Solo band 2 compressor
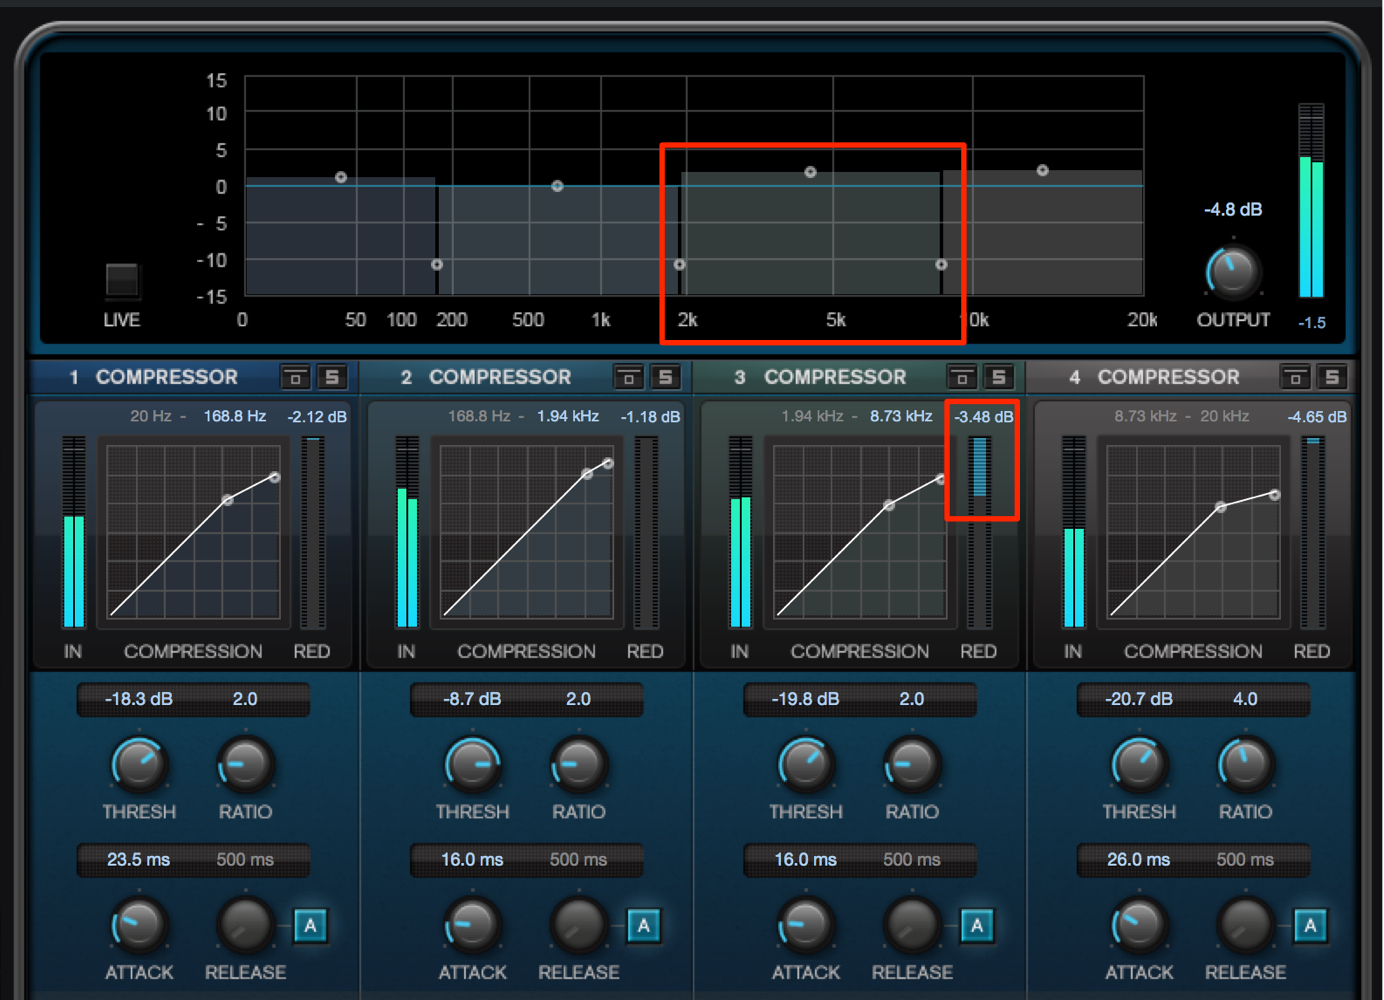 click(x=665, y=377)
